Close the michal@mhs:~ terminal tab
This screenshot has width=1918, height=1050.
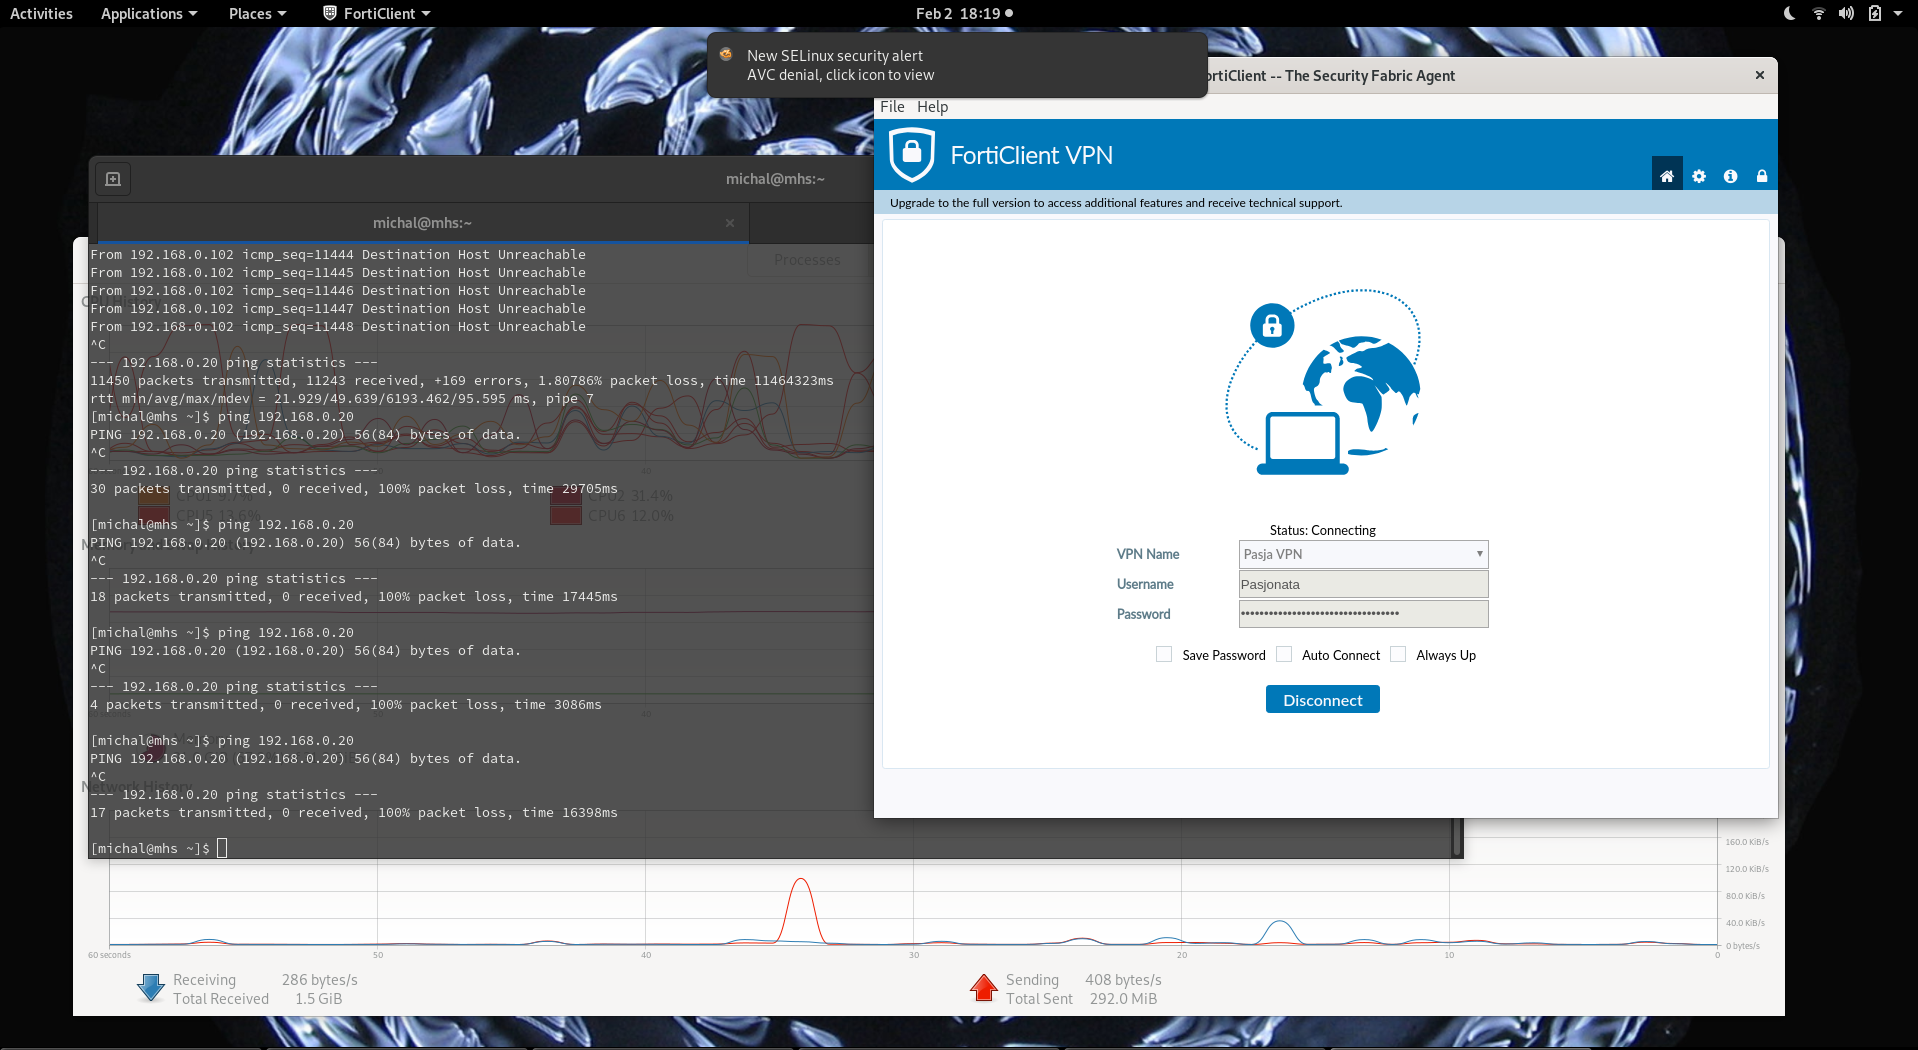730,223
